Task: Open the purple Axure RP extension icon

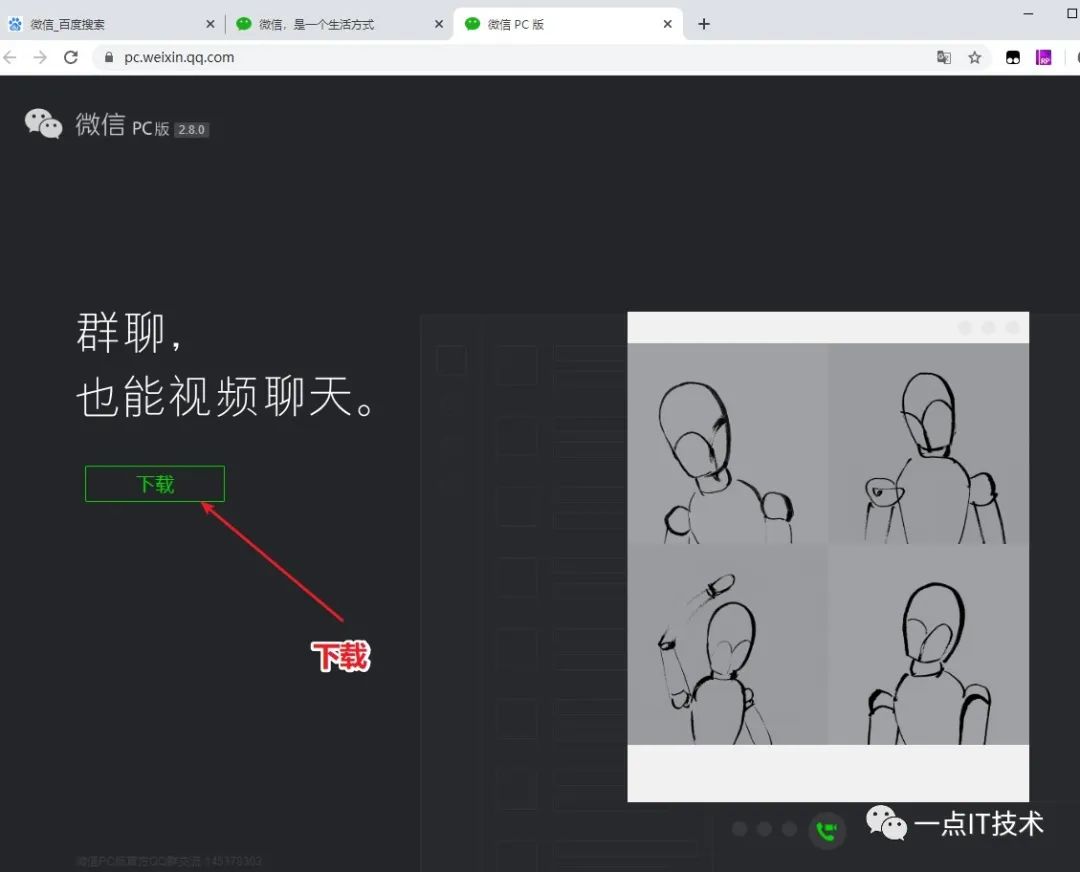Action: click(1044, 57)
